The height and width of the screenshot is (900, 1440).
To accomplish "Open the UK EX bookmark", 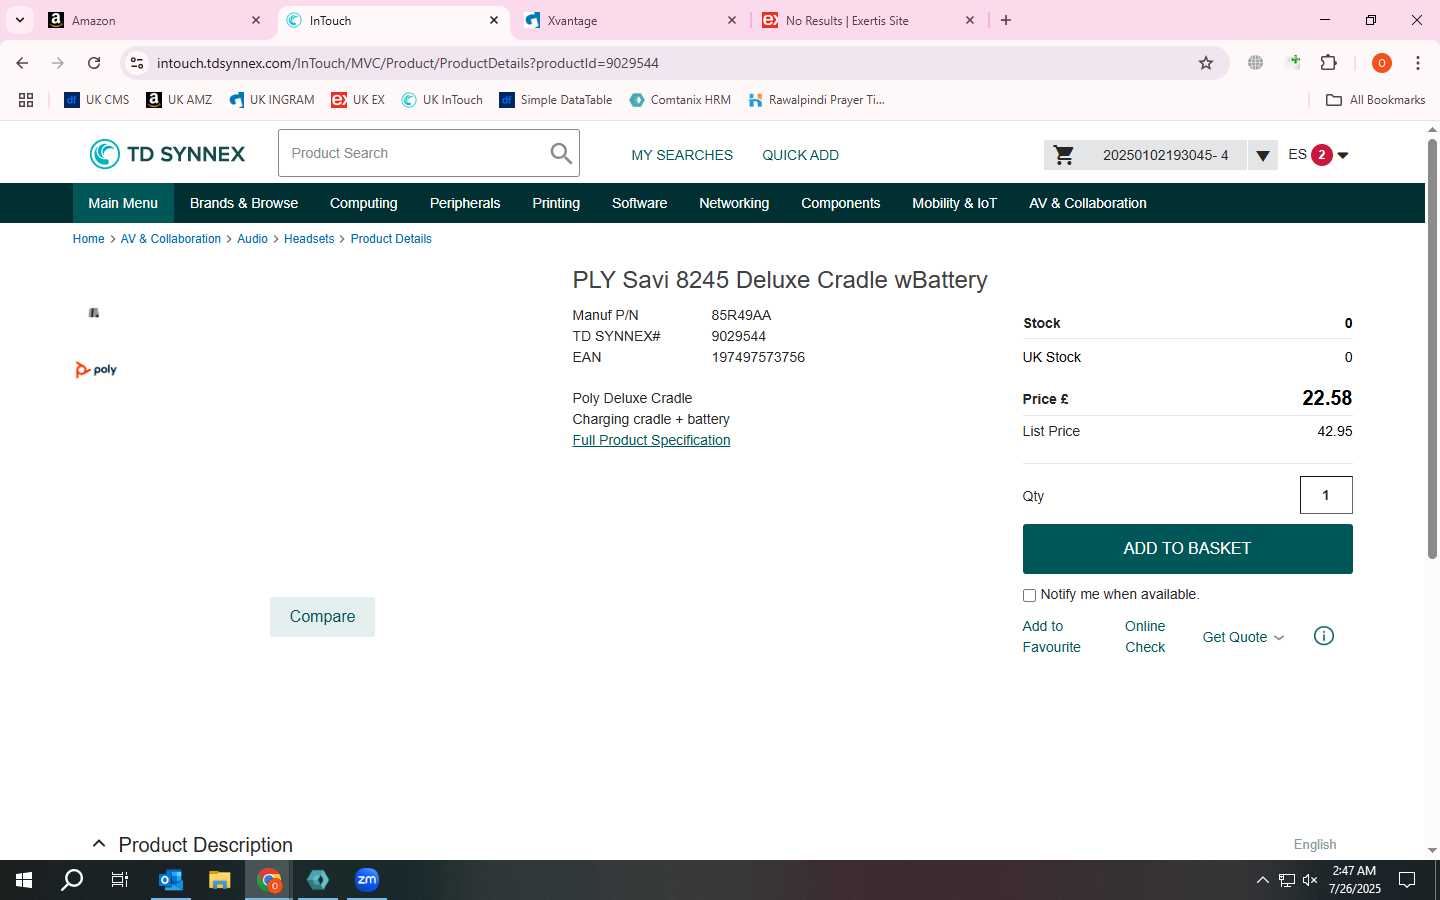I will pyautogui.click(x=358, y=100).
